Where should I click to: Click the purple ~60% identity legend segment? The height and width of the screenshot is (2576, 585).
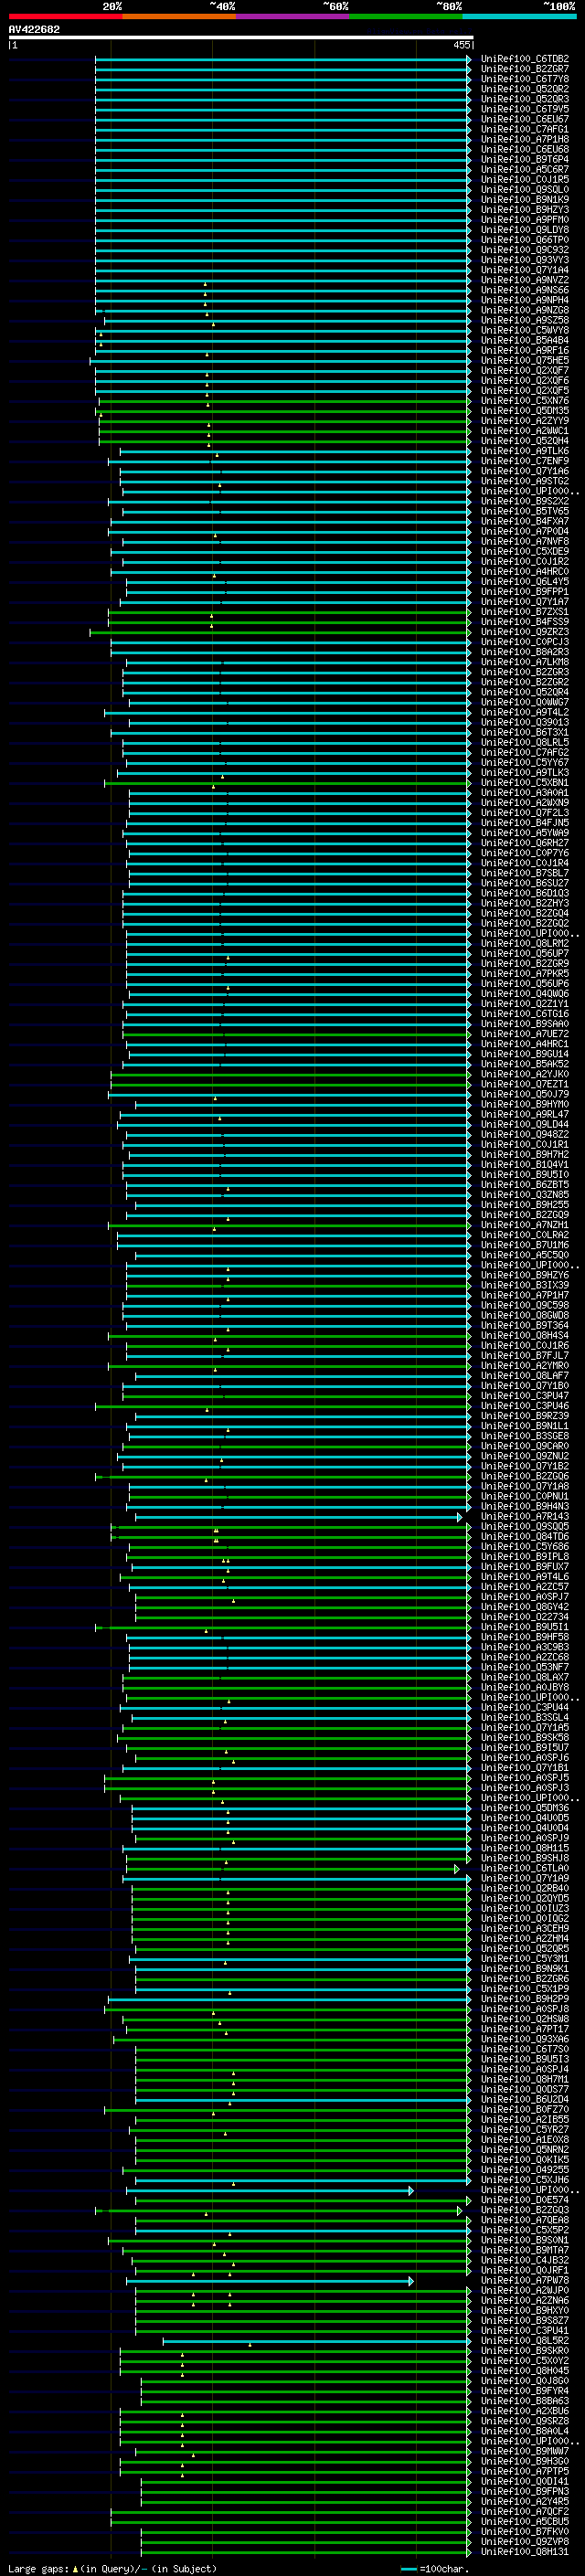click(x=293, y=16)
